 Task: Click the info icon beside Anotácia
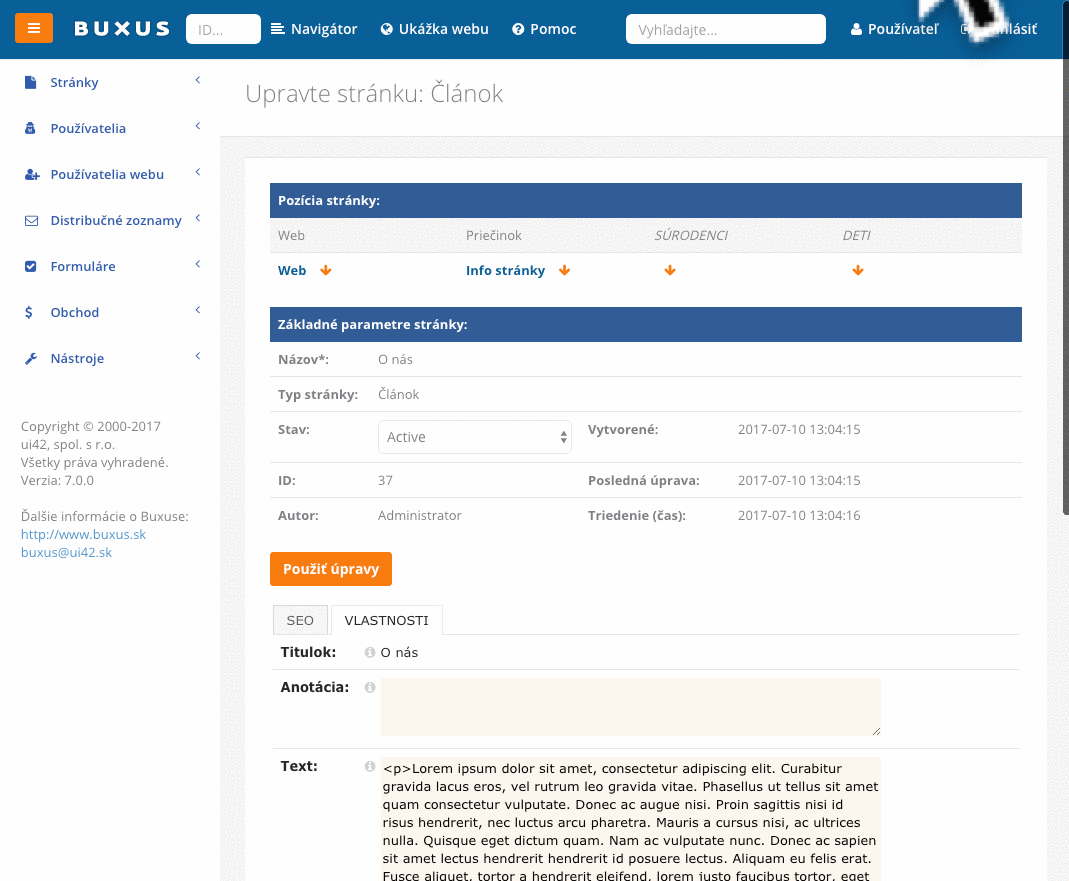click(369, 686)
